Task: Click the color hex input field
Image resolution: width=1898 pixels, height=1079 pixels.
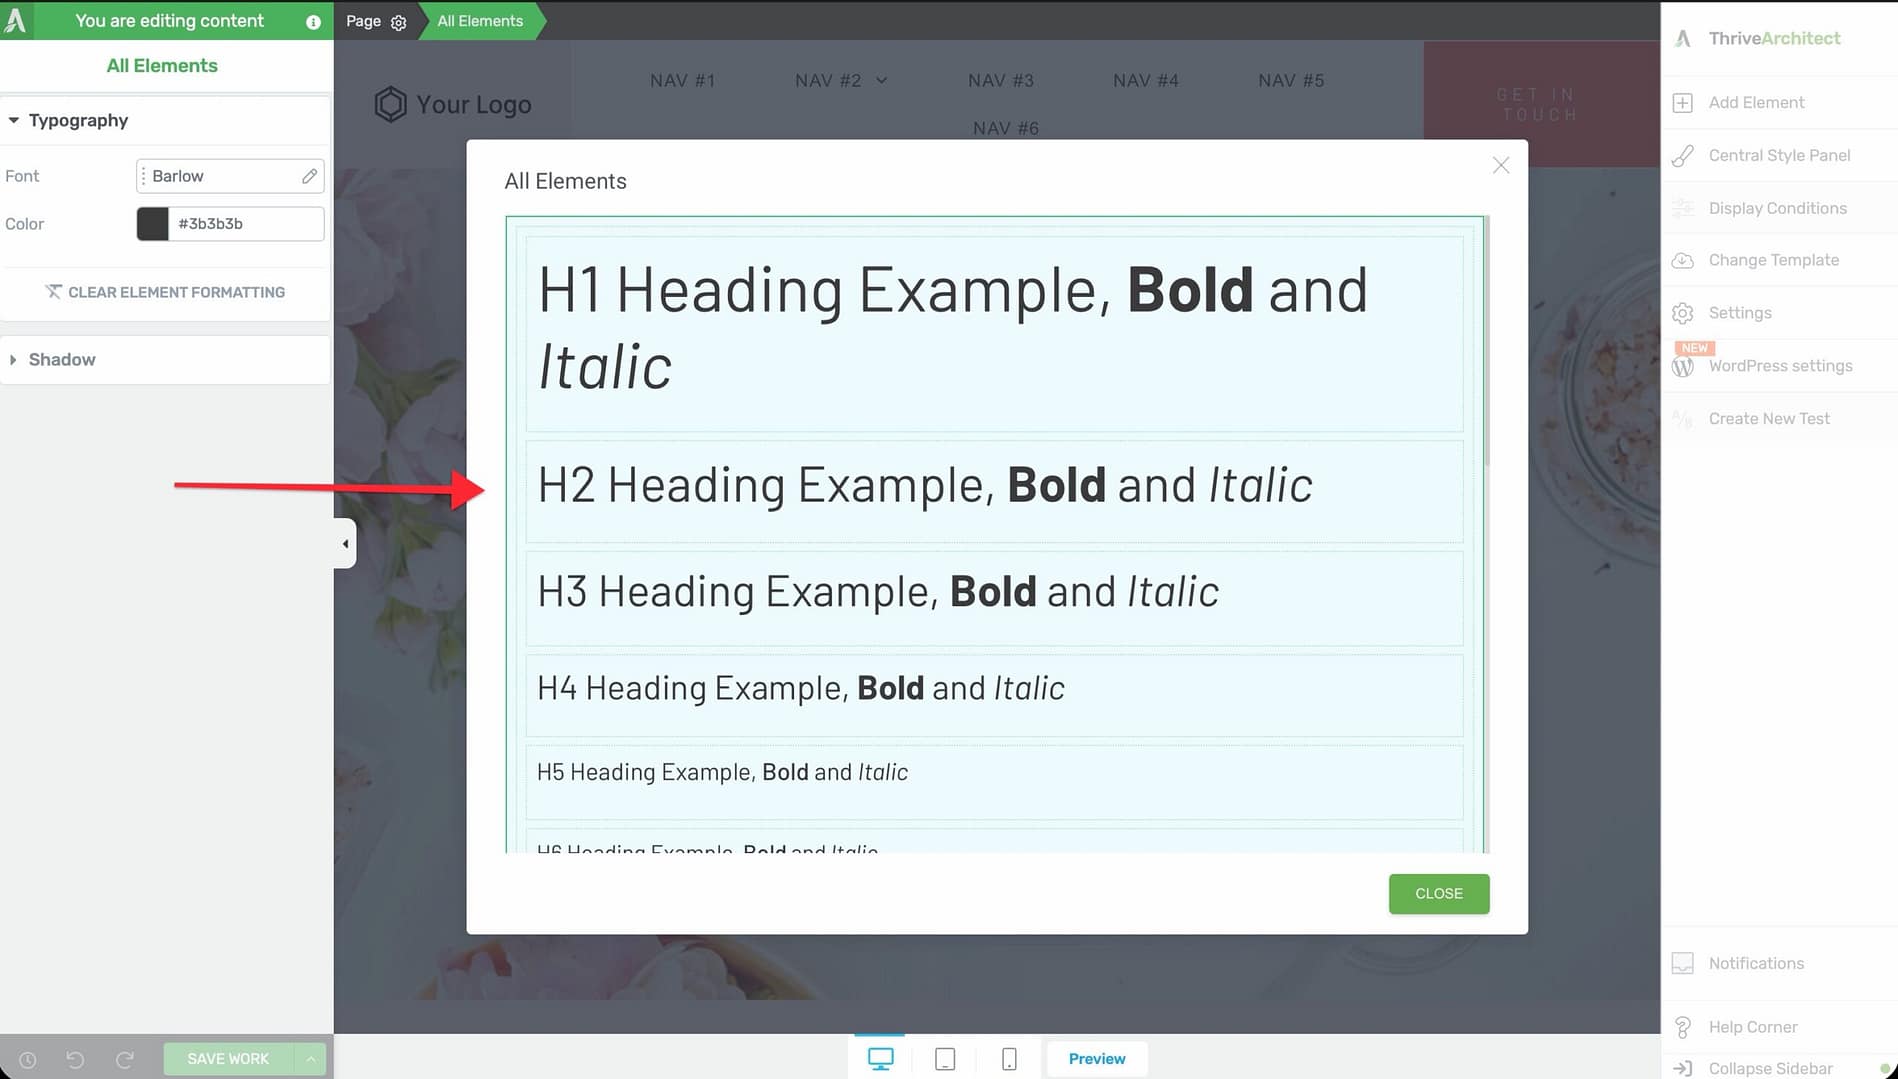Action: click(x=246, y=224)
